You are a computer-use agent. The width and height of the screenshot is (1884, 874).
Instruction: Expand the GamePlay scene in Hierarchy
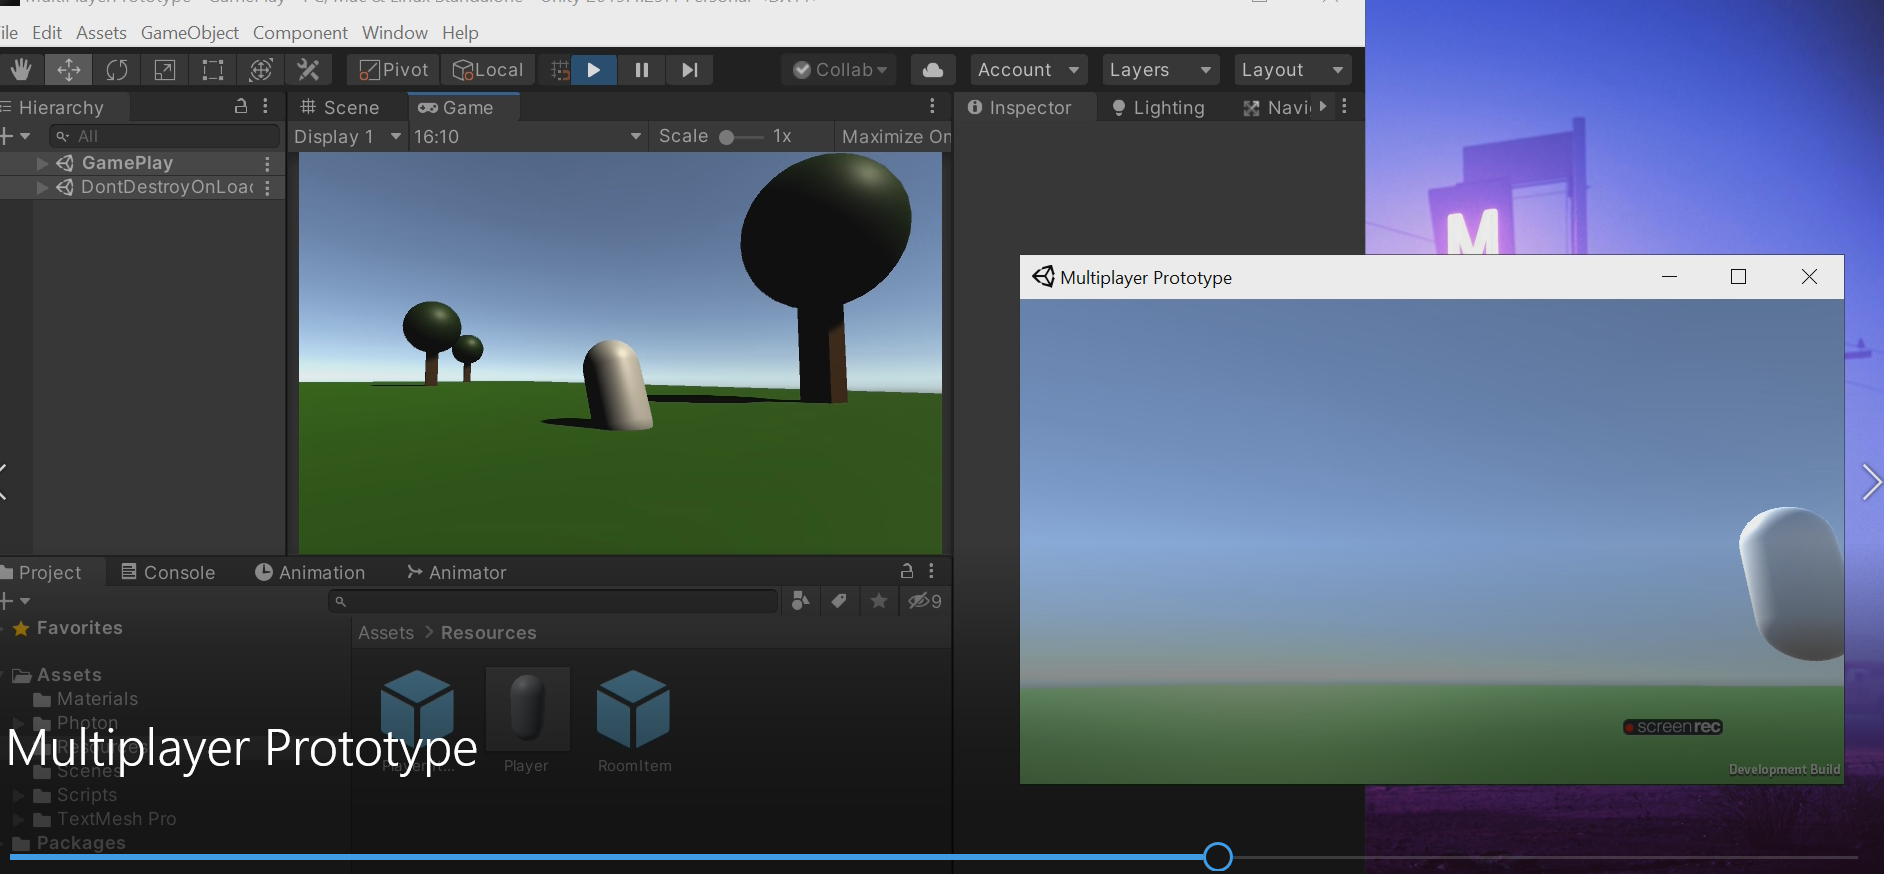[x=42, y=163]
